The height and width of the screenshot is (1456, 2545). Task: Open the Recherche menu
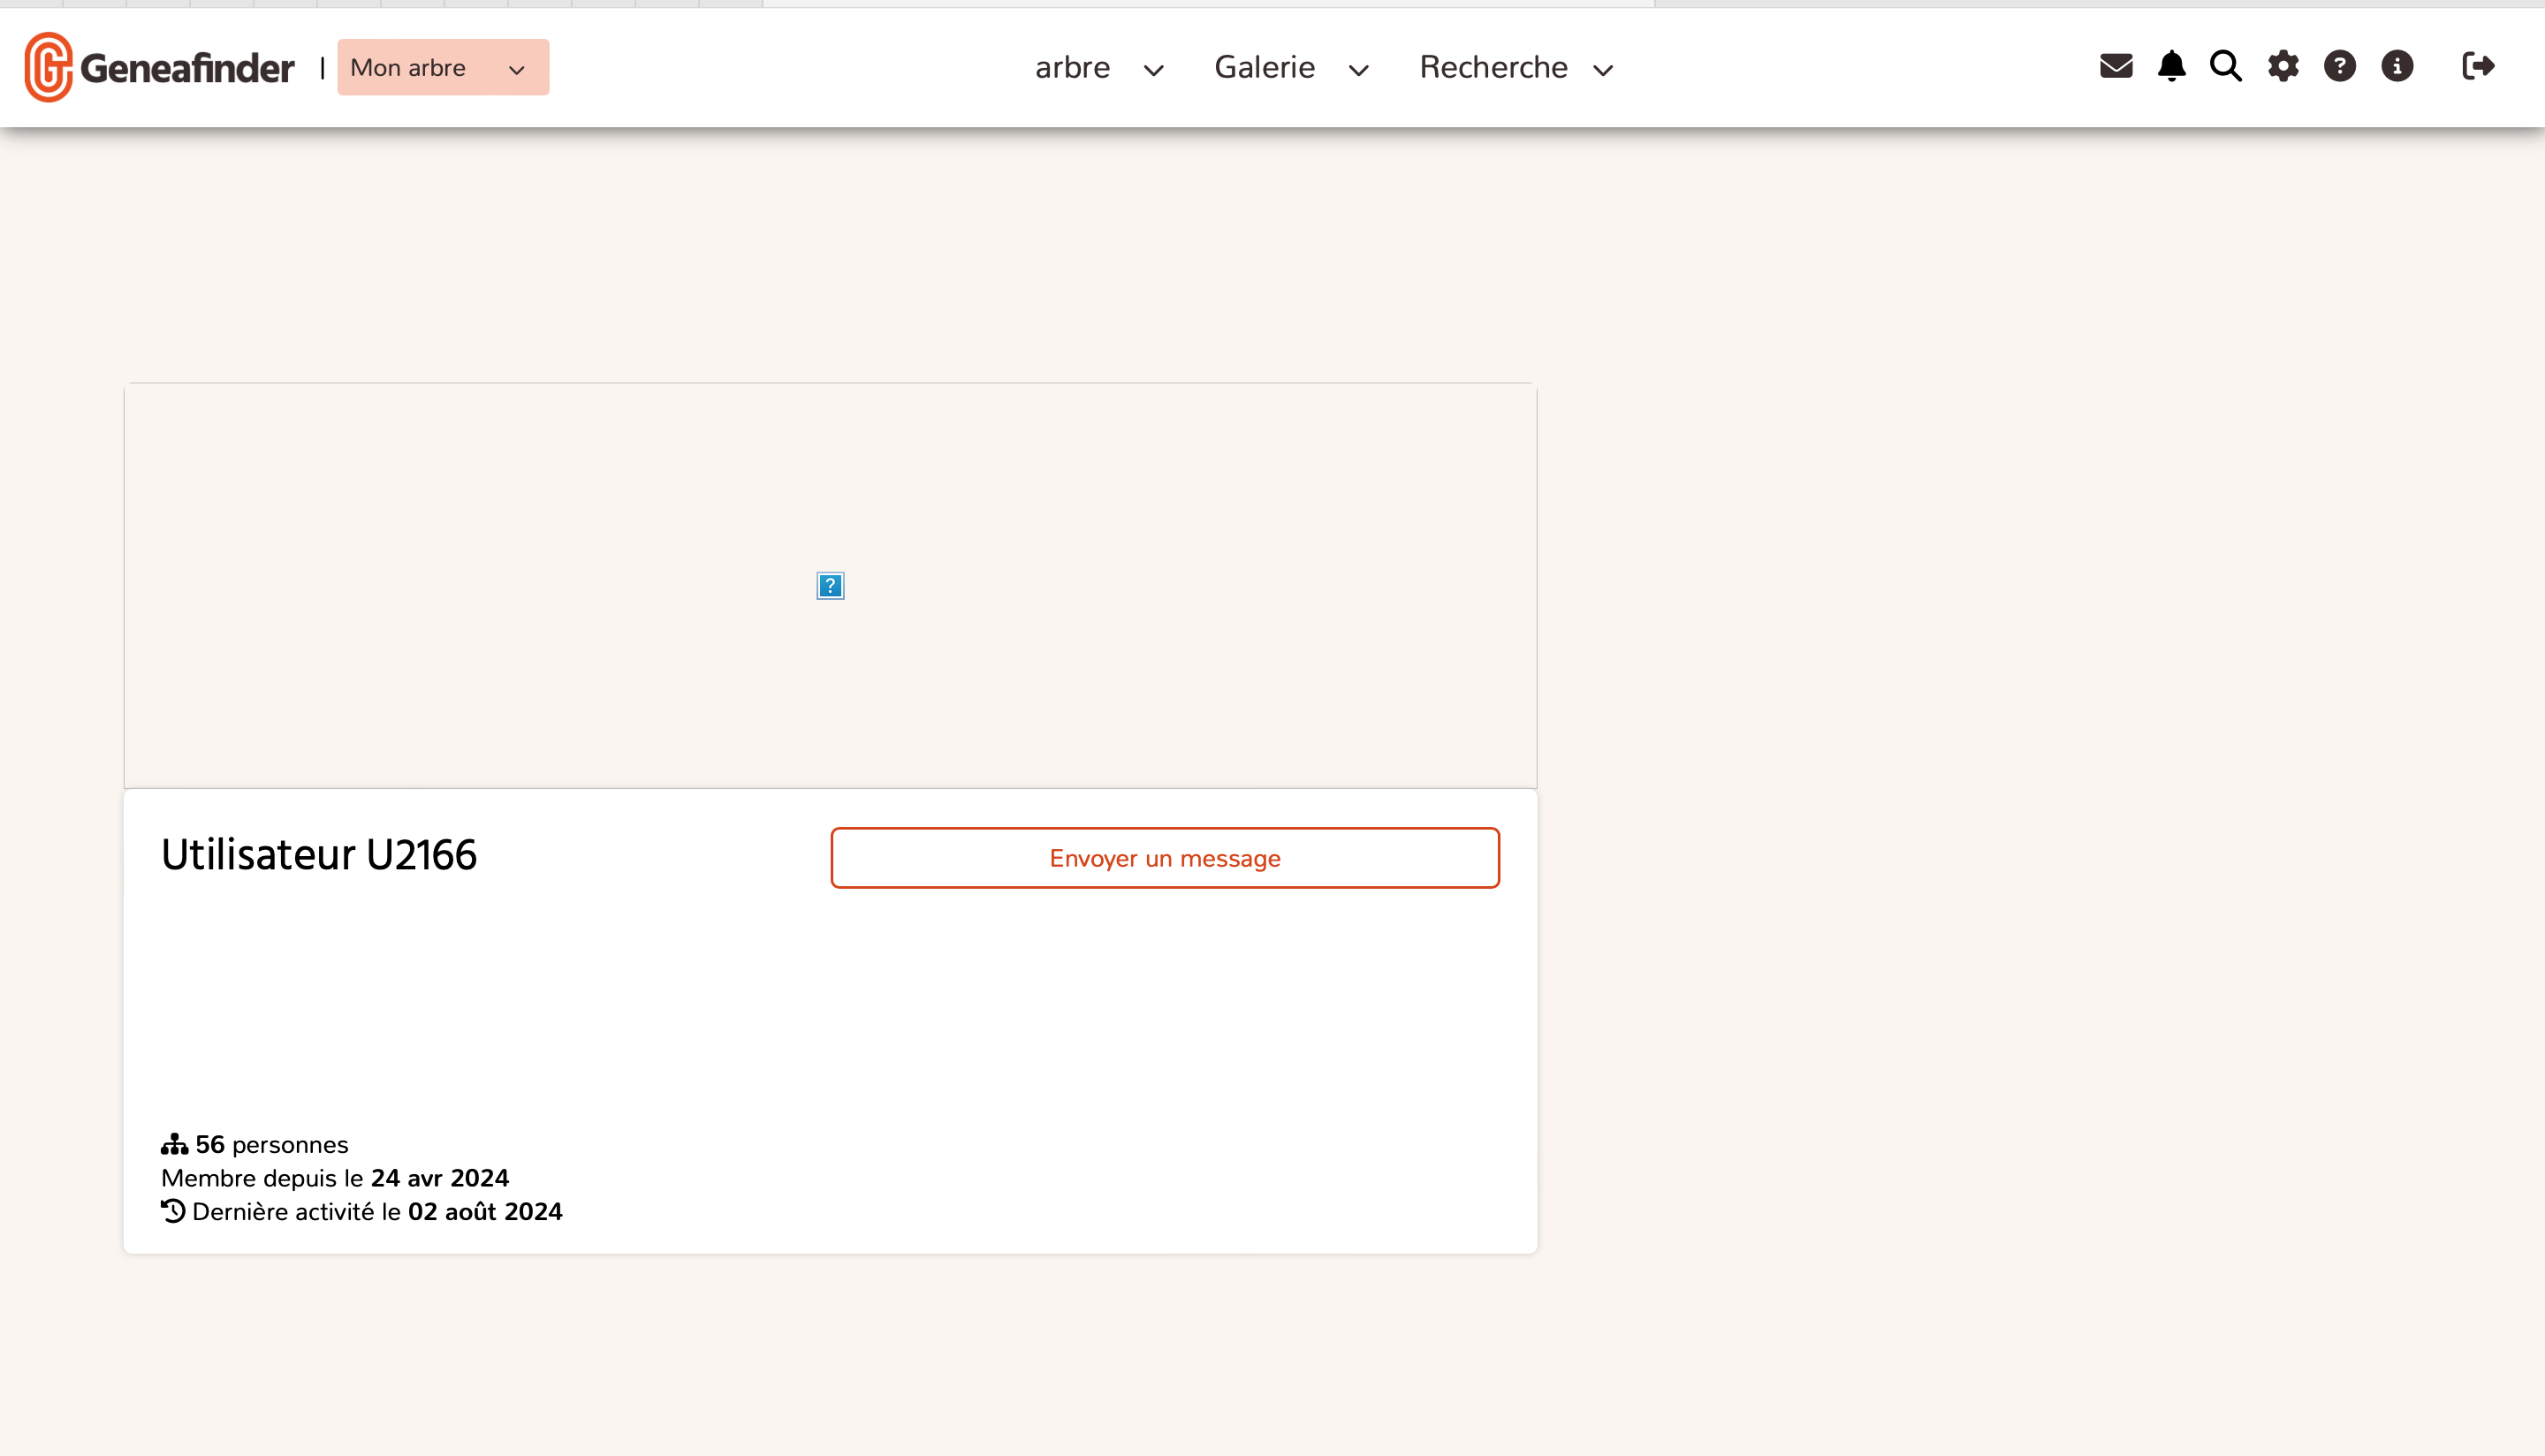(1493, 67)
